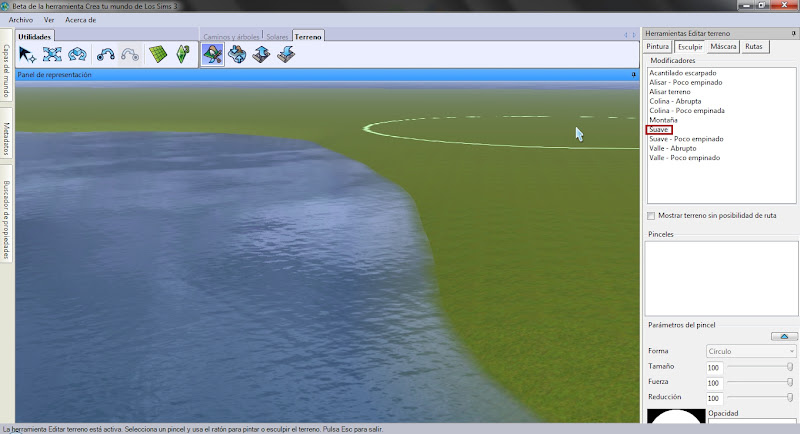
Task: Open the Rutas tab
Action: [x=754, y=46]
